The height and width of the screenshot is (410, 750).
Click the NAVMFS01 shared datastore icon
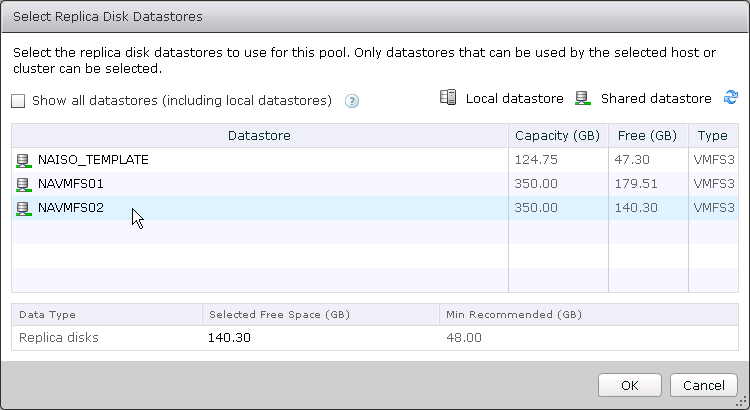tap(23, 184)
